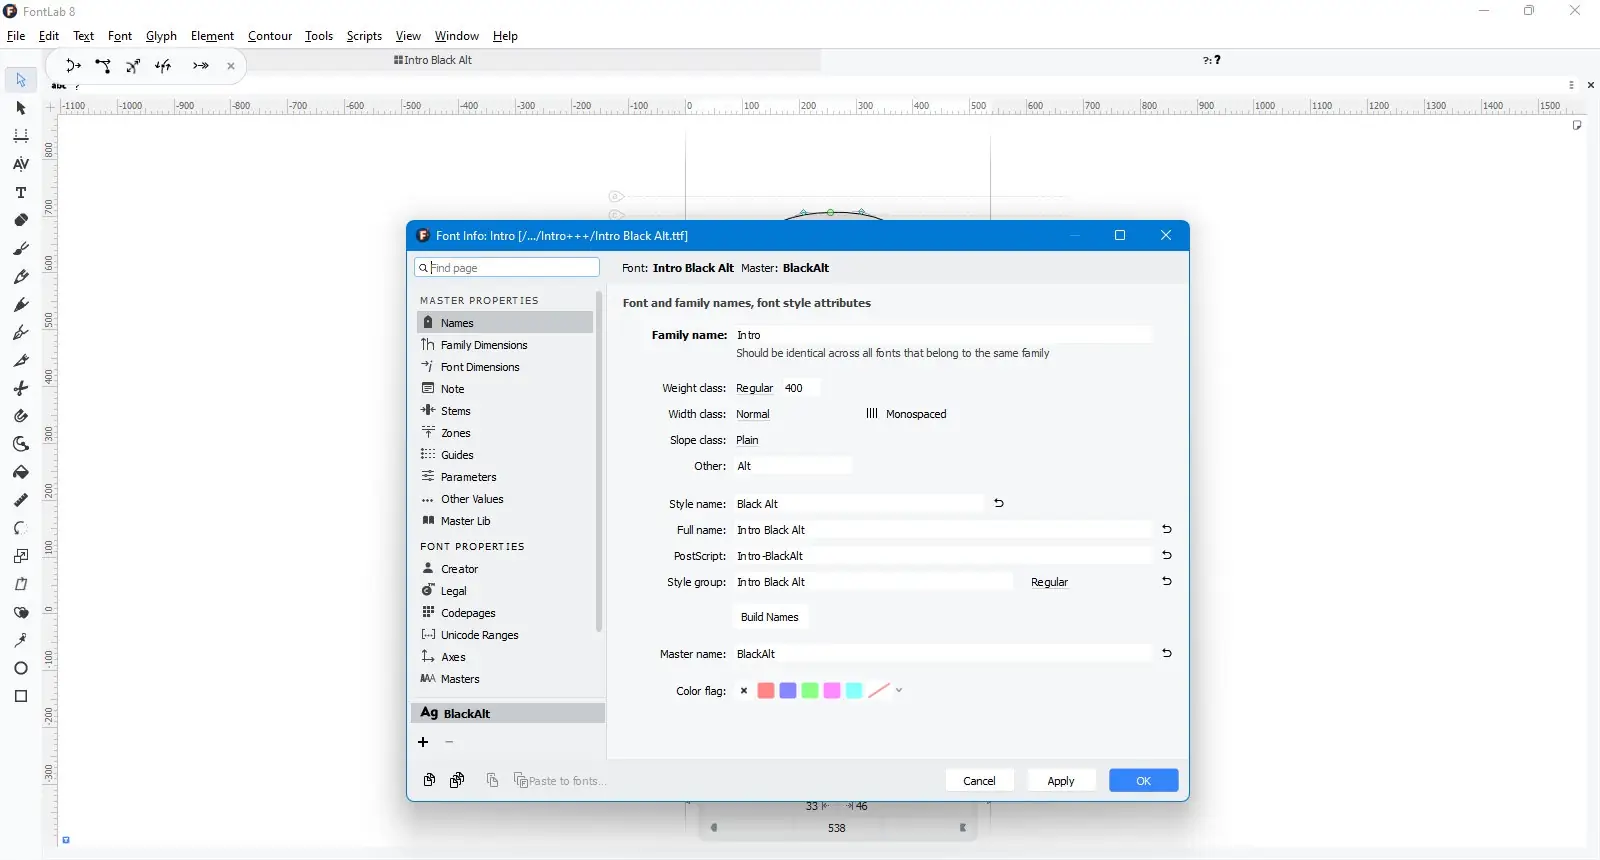Viewport: 1600px width, 860px height.
Task: Click Paste to fonts button
Action: (x=559, y=781)
